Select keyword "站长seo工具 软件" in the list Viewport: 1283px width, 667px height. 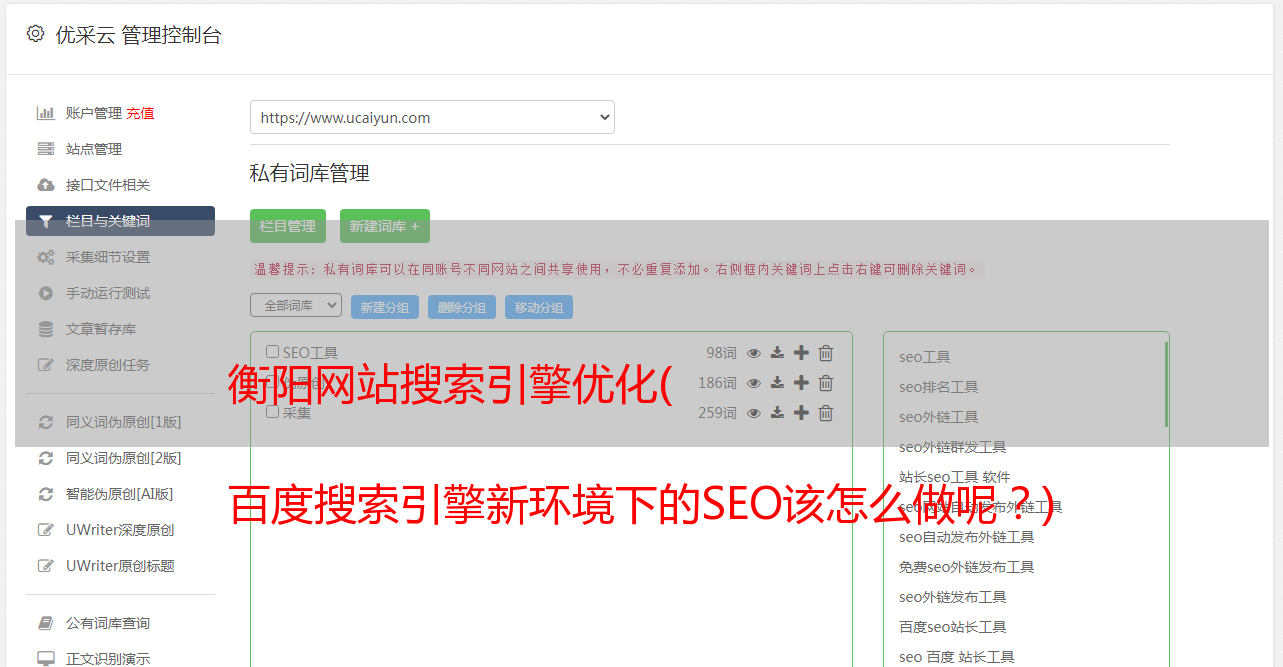coord(955,477)
